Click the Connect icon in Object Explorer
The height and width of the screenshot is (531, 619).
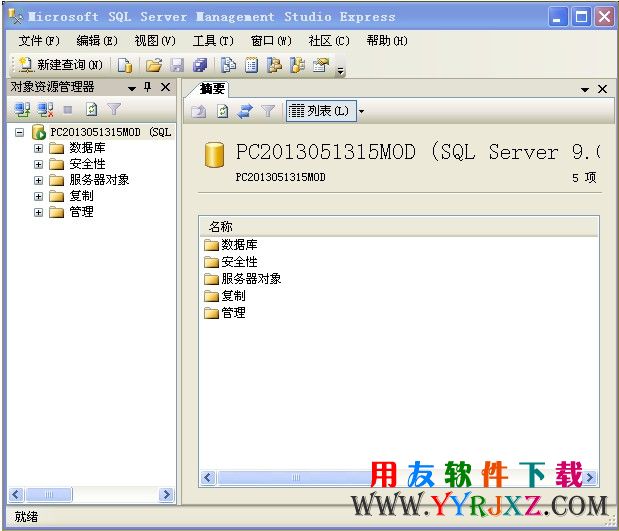point(23,109)
